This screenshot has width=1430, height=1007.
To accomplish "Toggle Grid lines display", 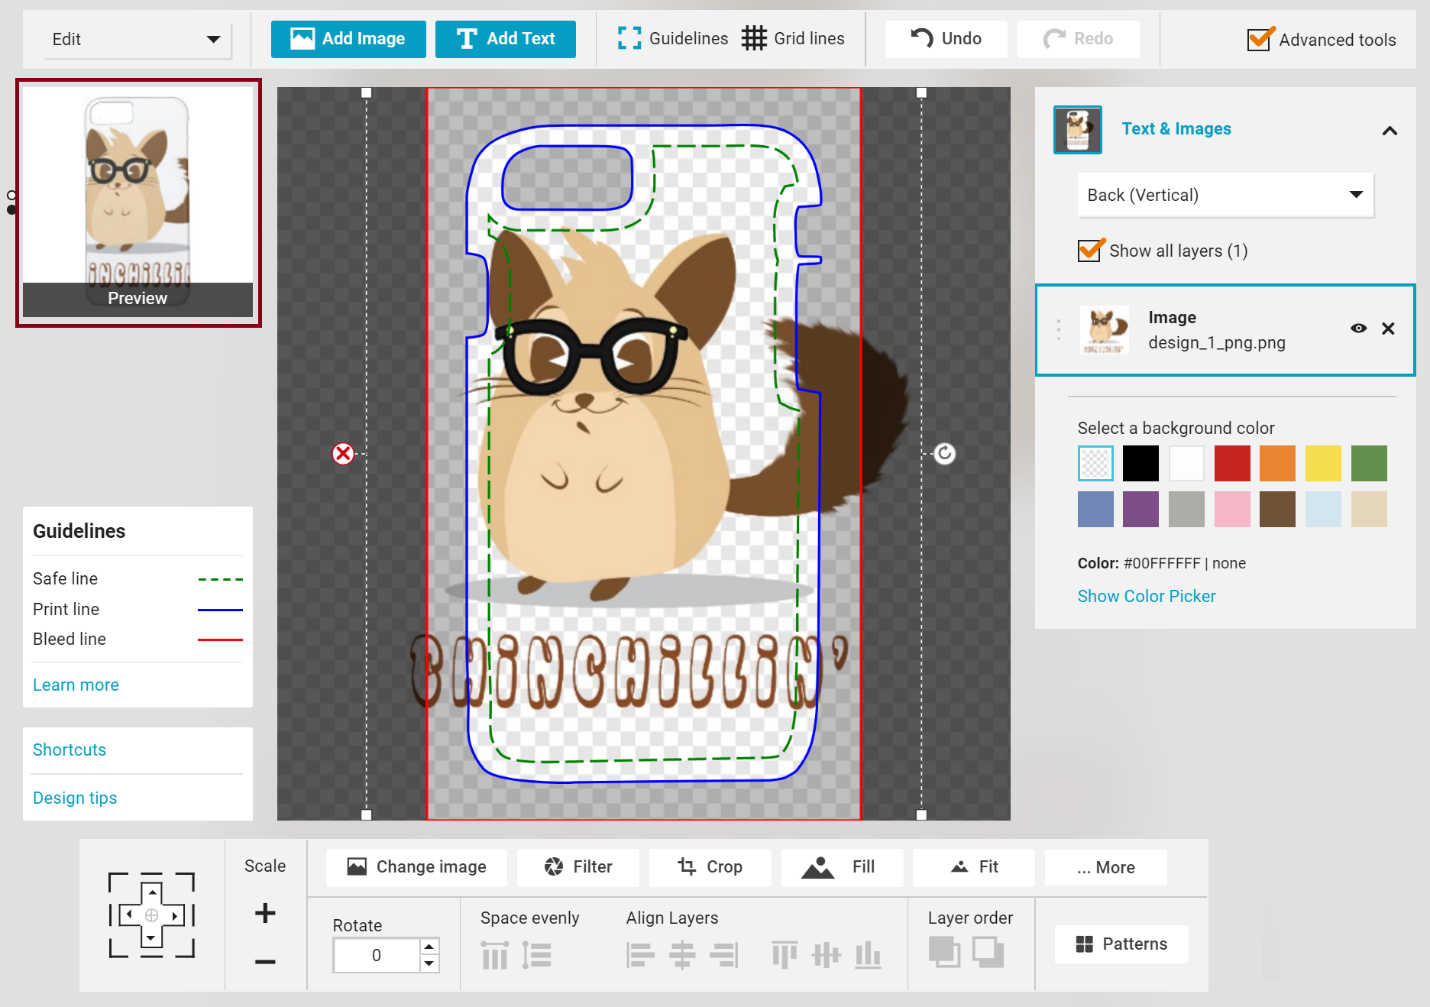I will 793,39.
